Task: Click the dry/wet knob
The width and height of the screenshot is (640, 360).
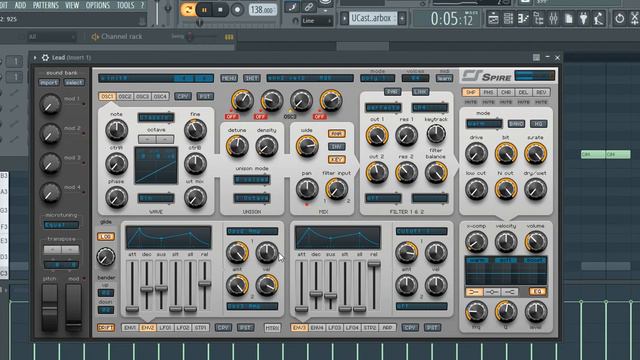Action: [536, 189]
